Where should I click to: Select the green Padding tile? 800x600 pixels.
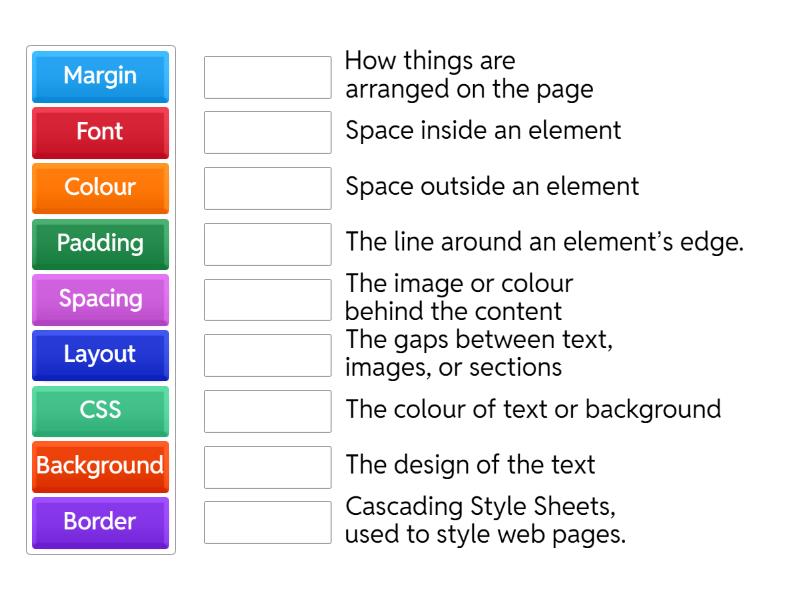coord(100,243)
